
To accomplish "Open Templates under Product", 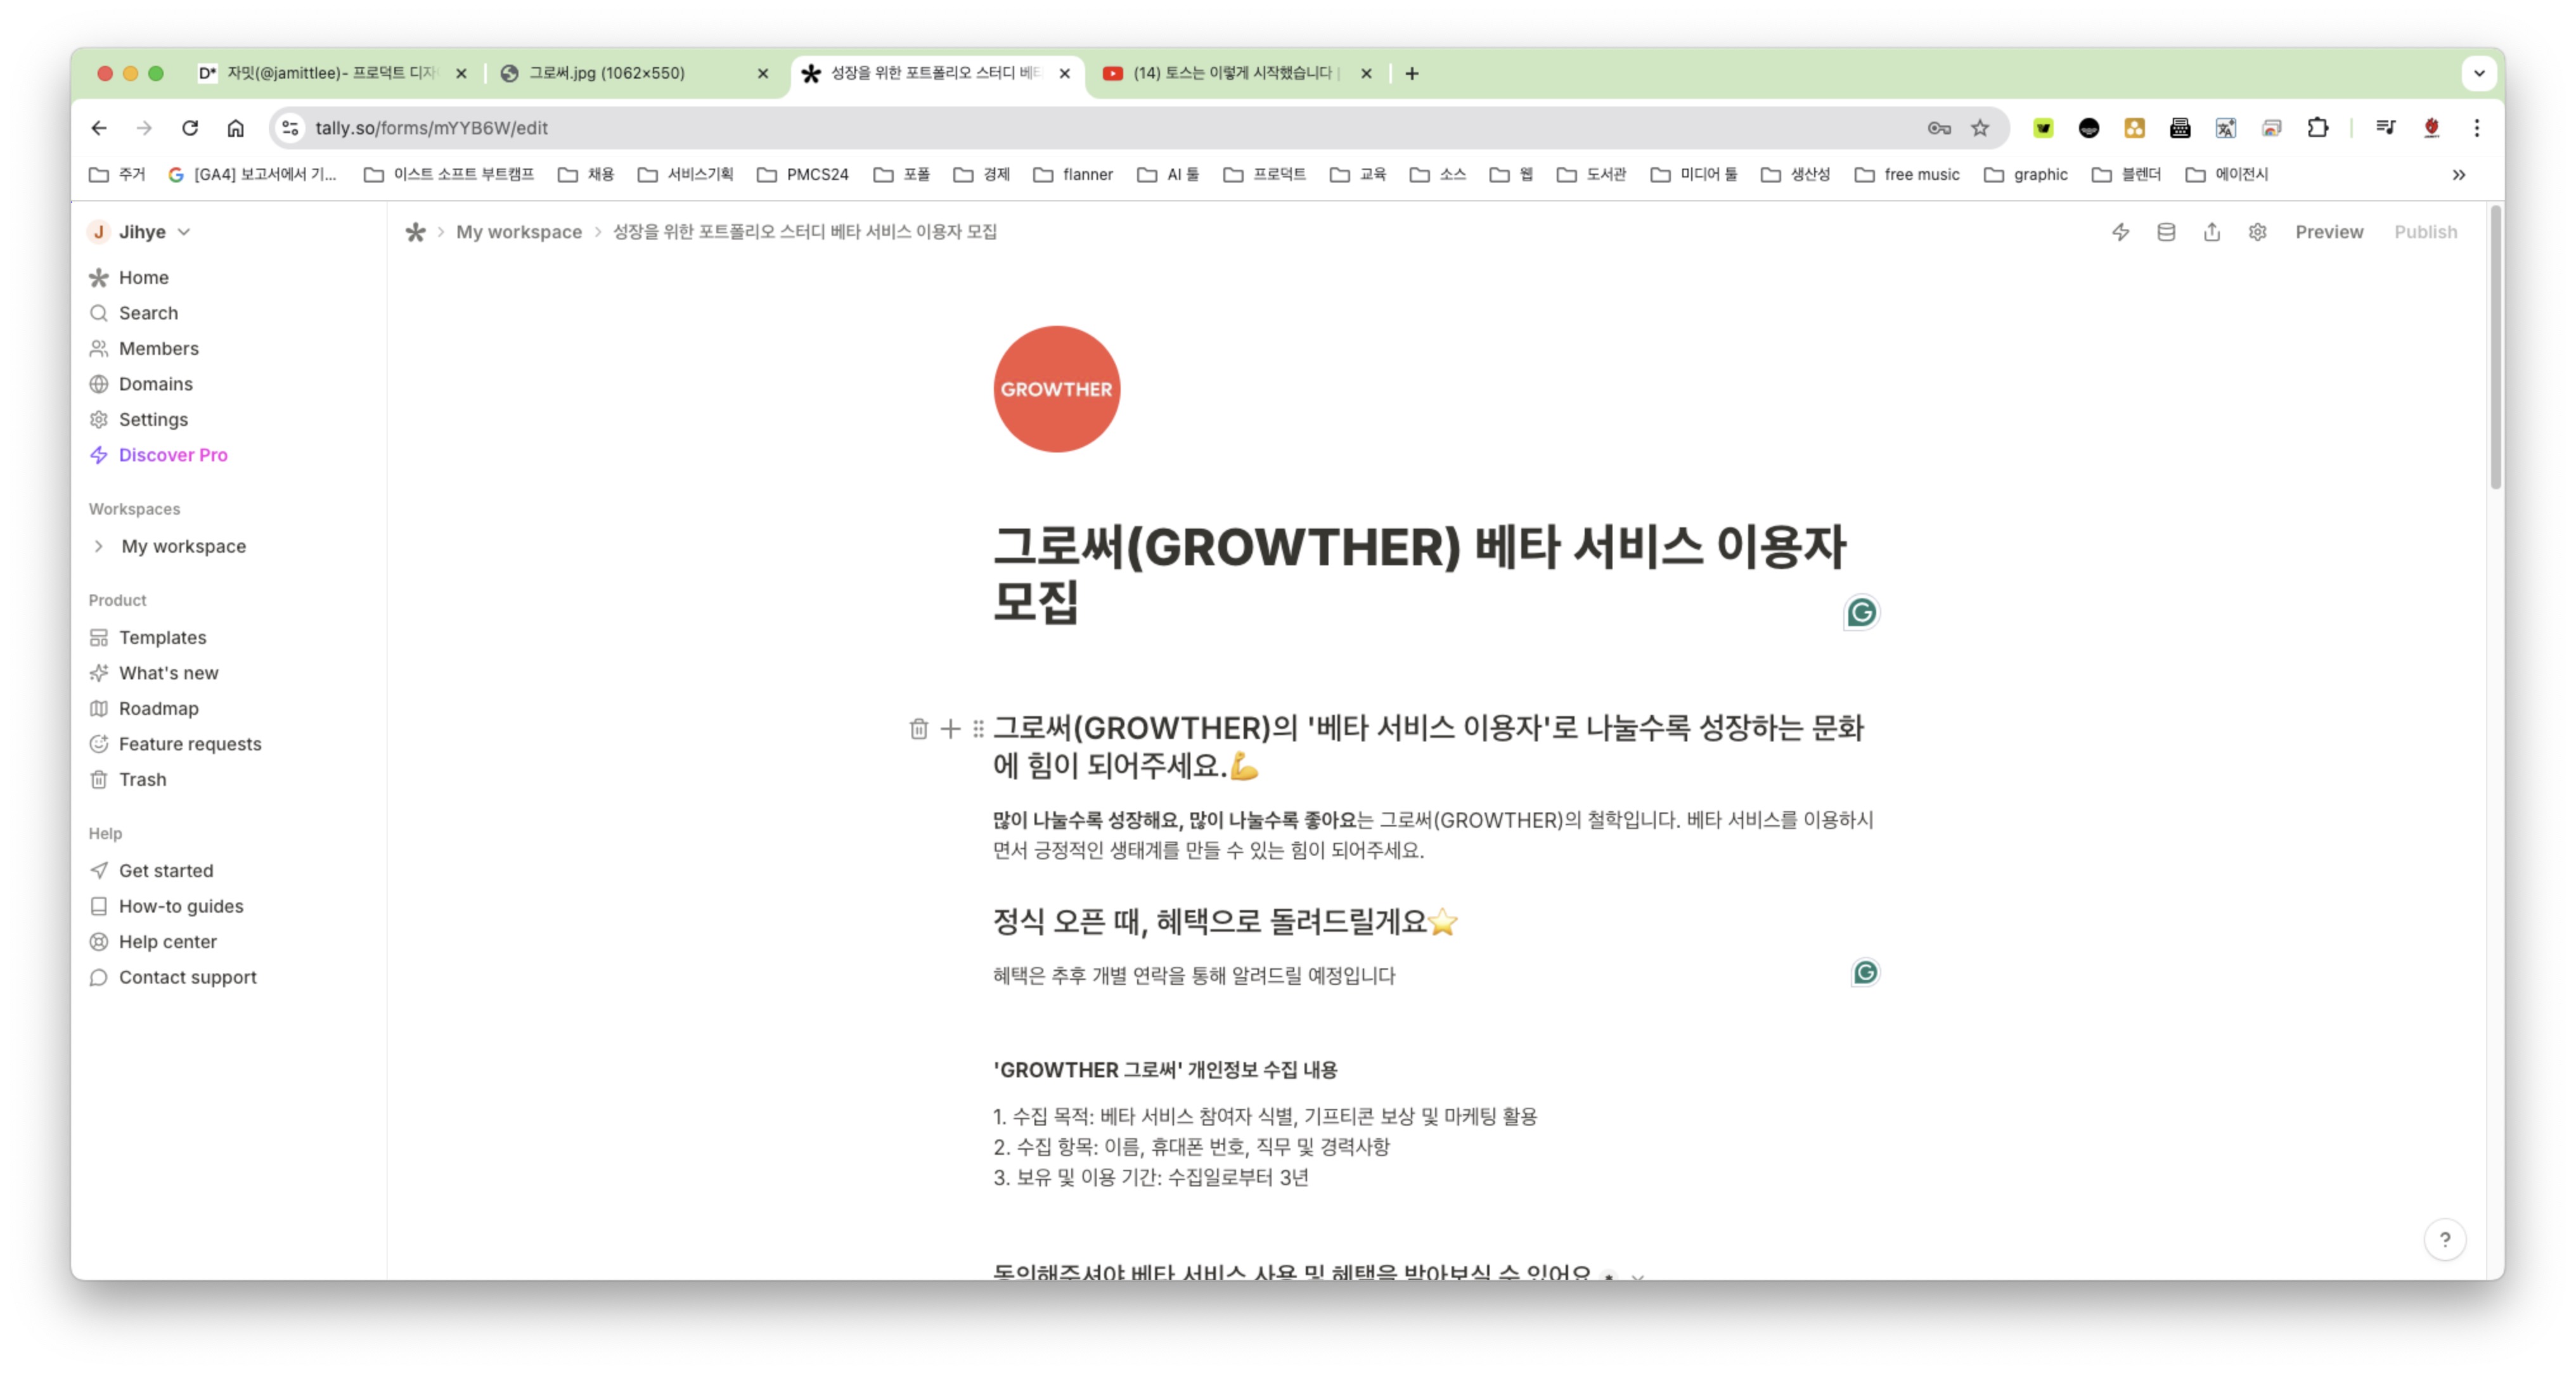I will 162,637.
